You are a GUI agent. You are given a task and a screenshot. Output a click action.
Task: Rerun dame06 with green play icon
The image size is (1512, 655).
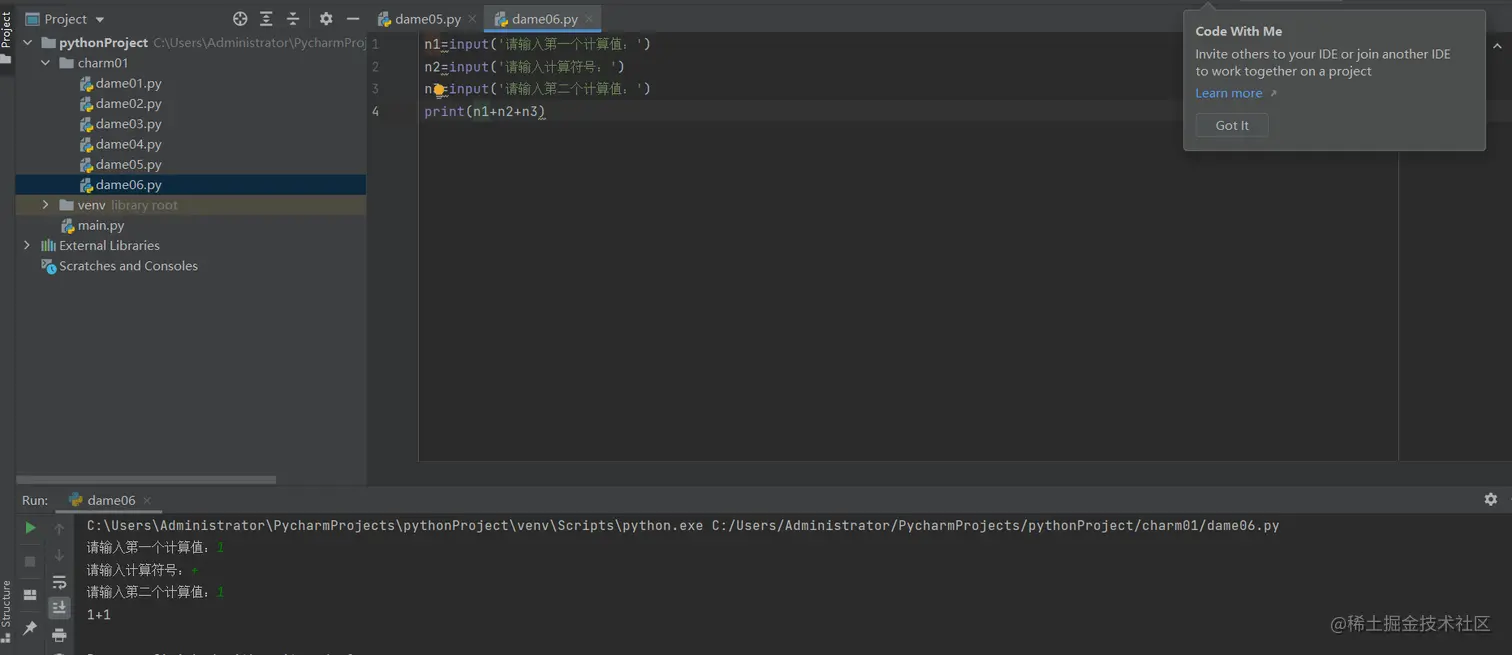point(30,528)
